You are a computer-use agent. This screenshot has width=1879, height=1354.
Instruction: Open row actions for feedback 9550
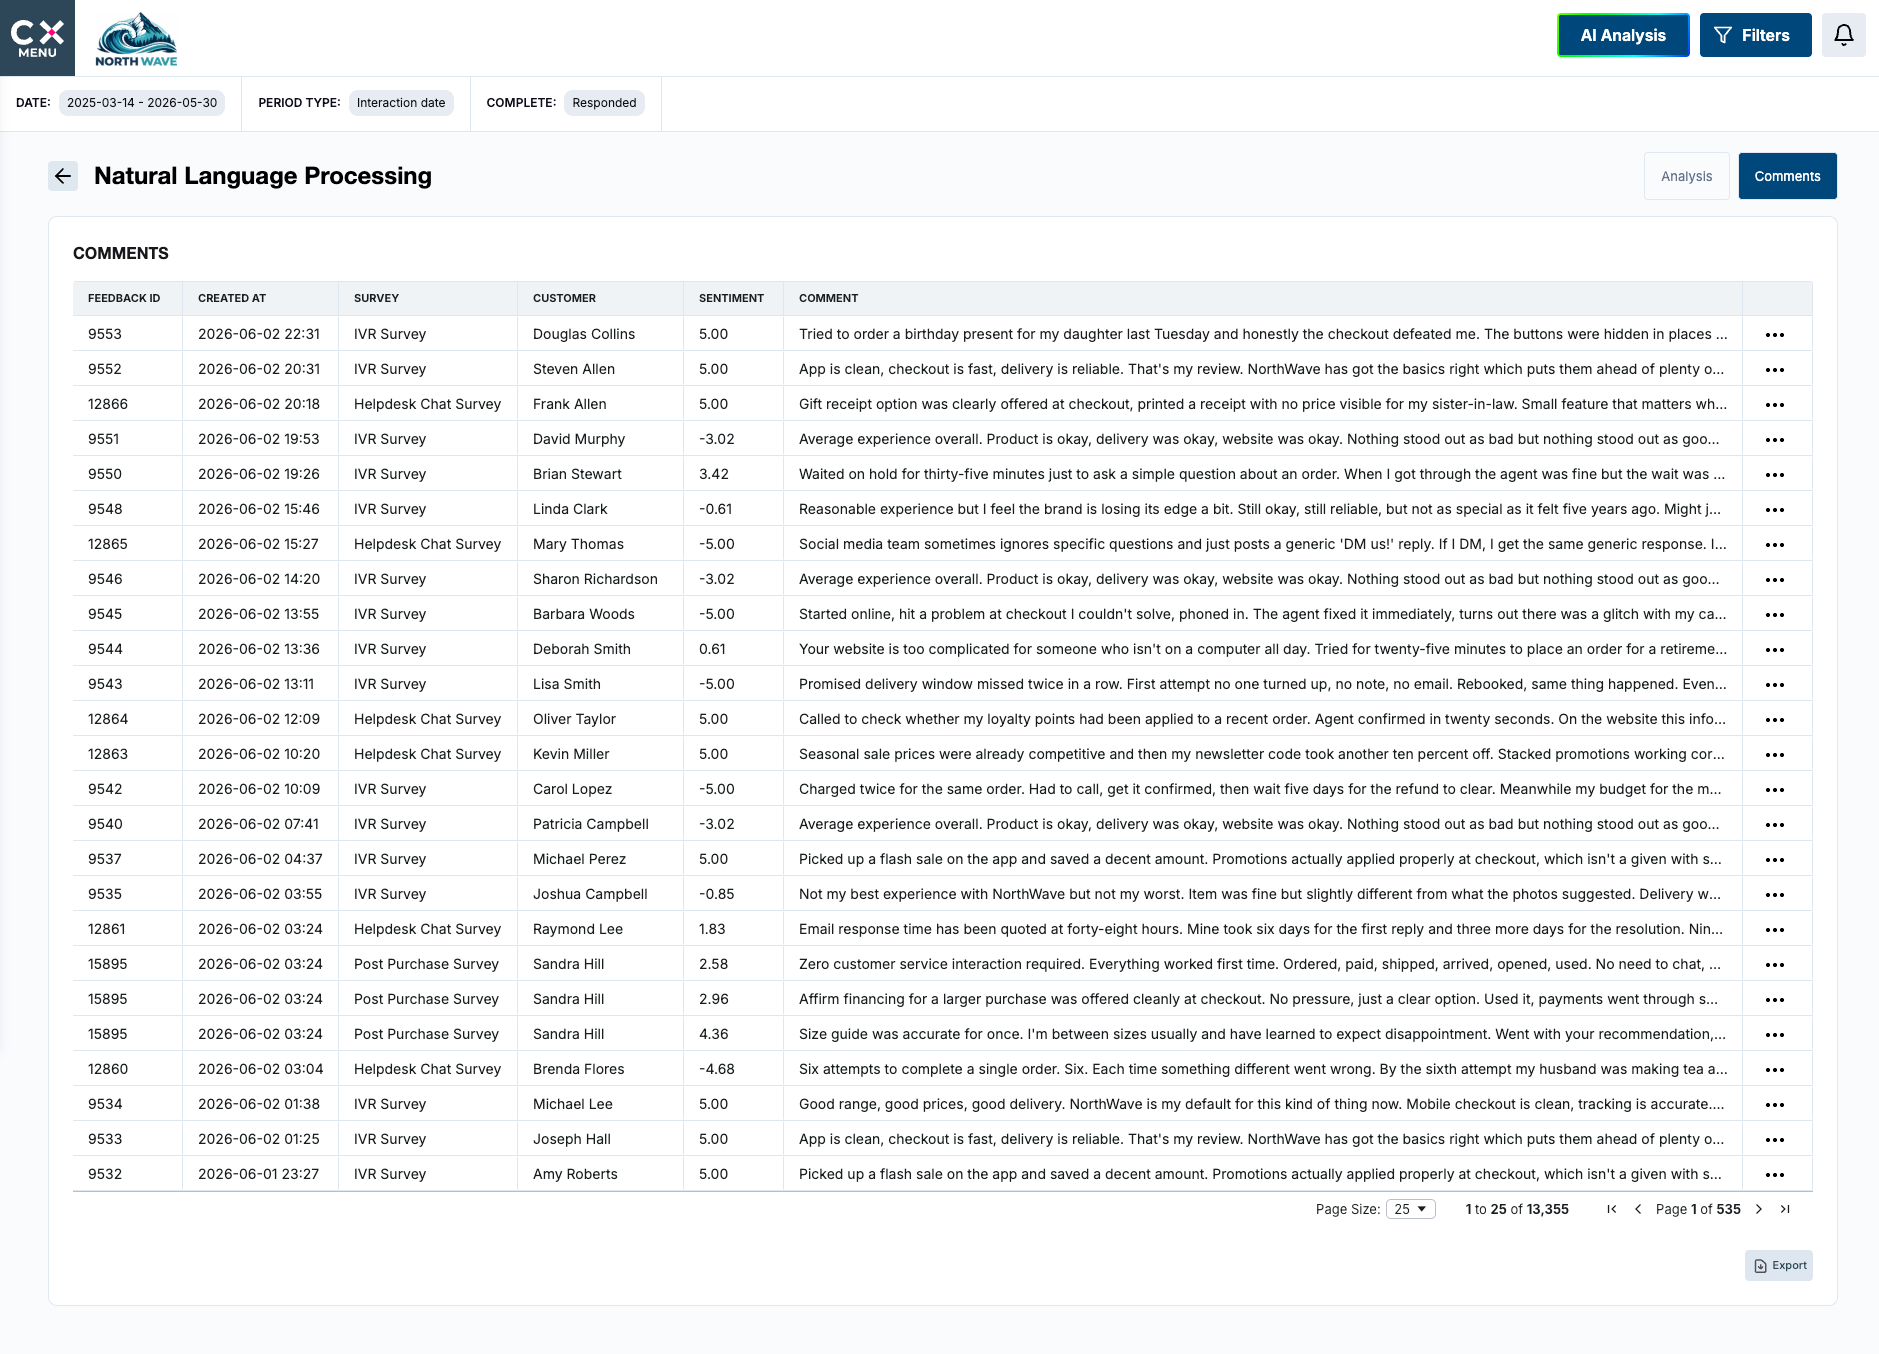coord(1775,475)
